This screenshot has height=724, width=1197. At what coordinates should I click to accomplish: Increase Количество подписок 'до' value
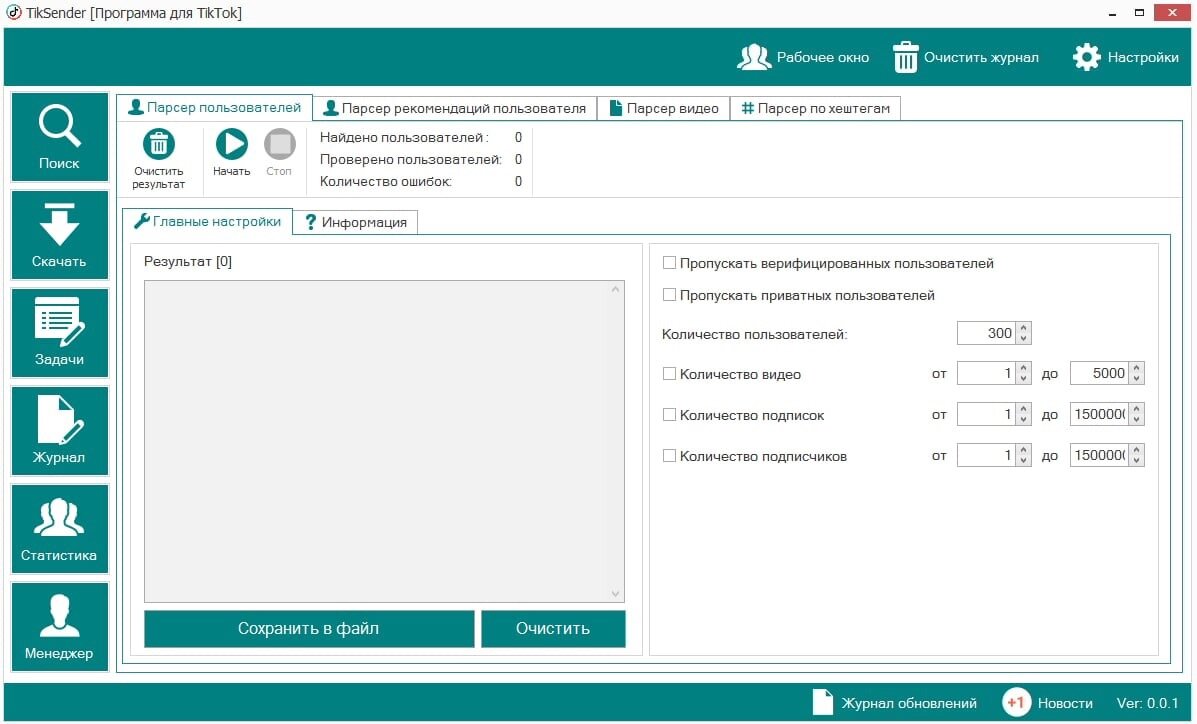1137,409
